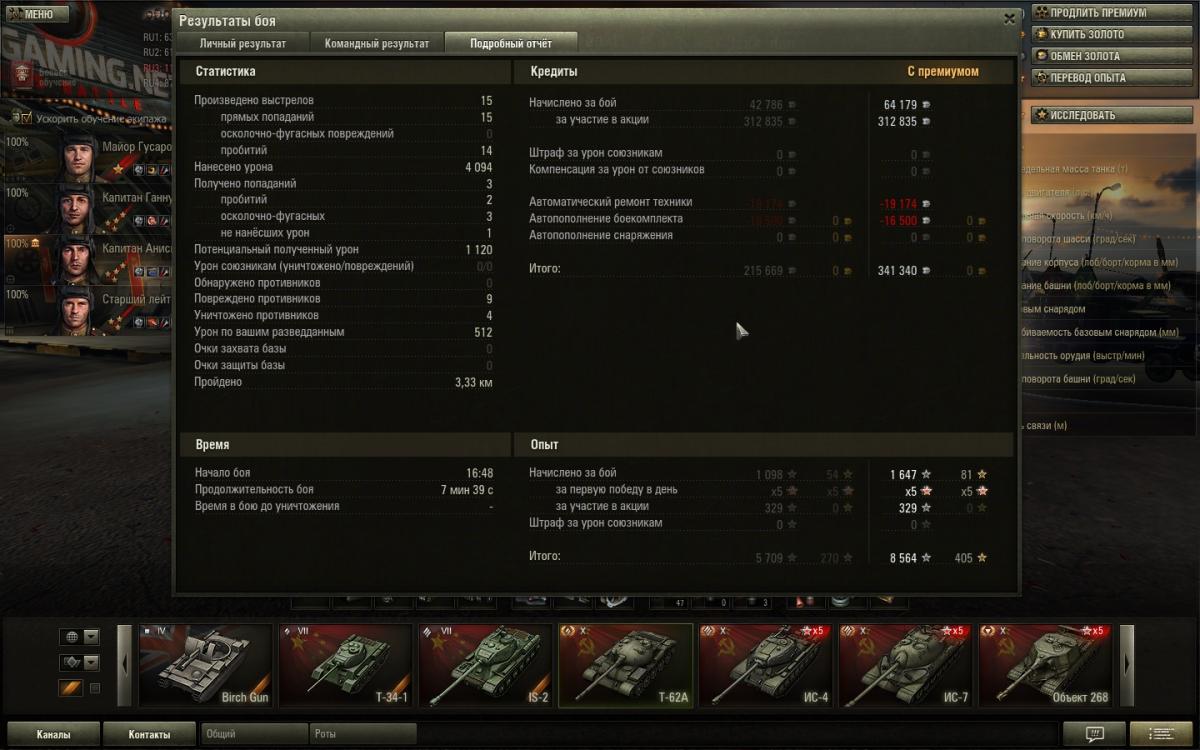1200x750 pixels.
Task: Open Каналы chat channels button
Action: coord(53,734)
